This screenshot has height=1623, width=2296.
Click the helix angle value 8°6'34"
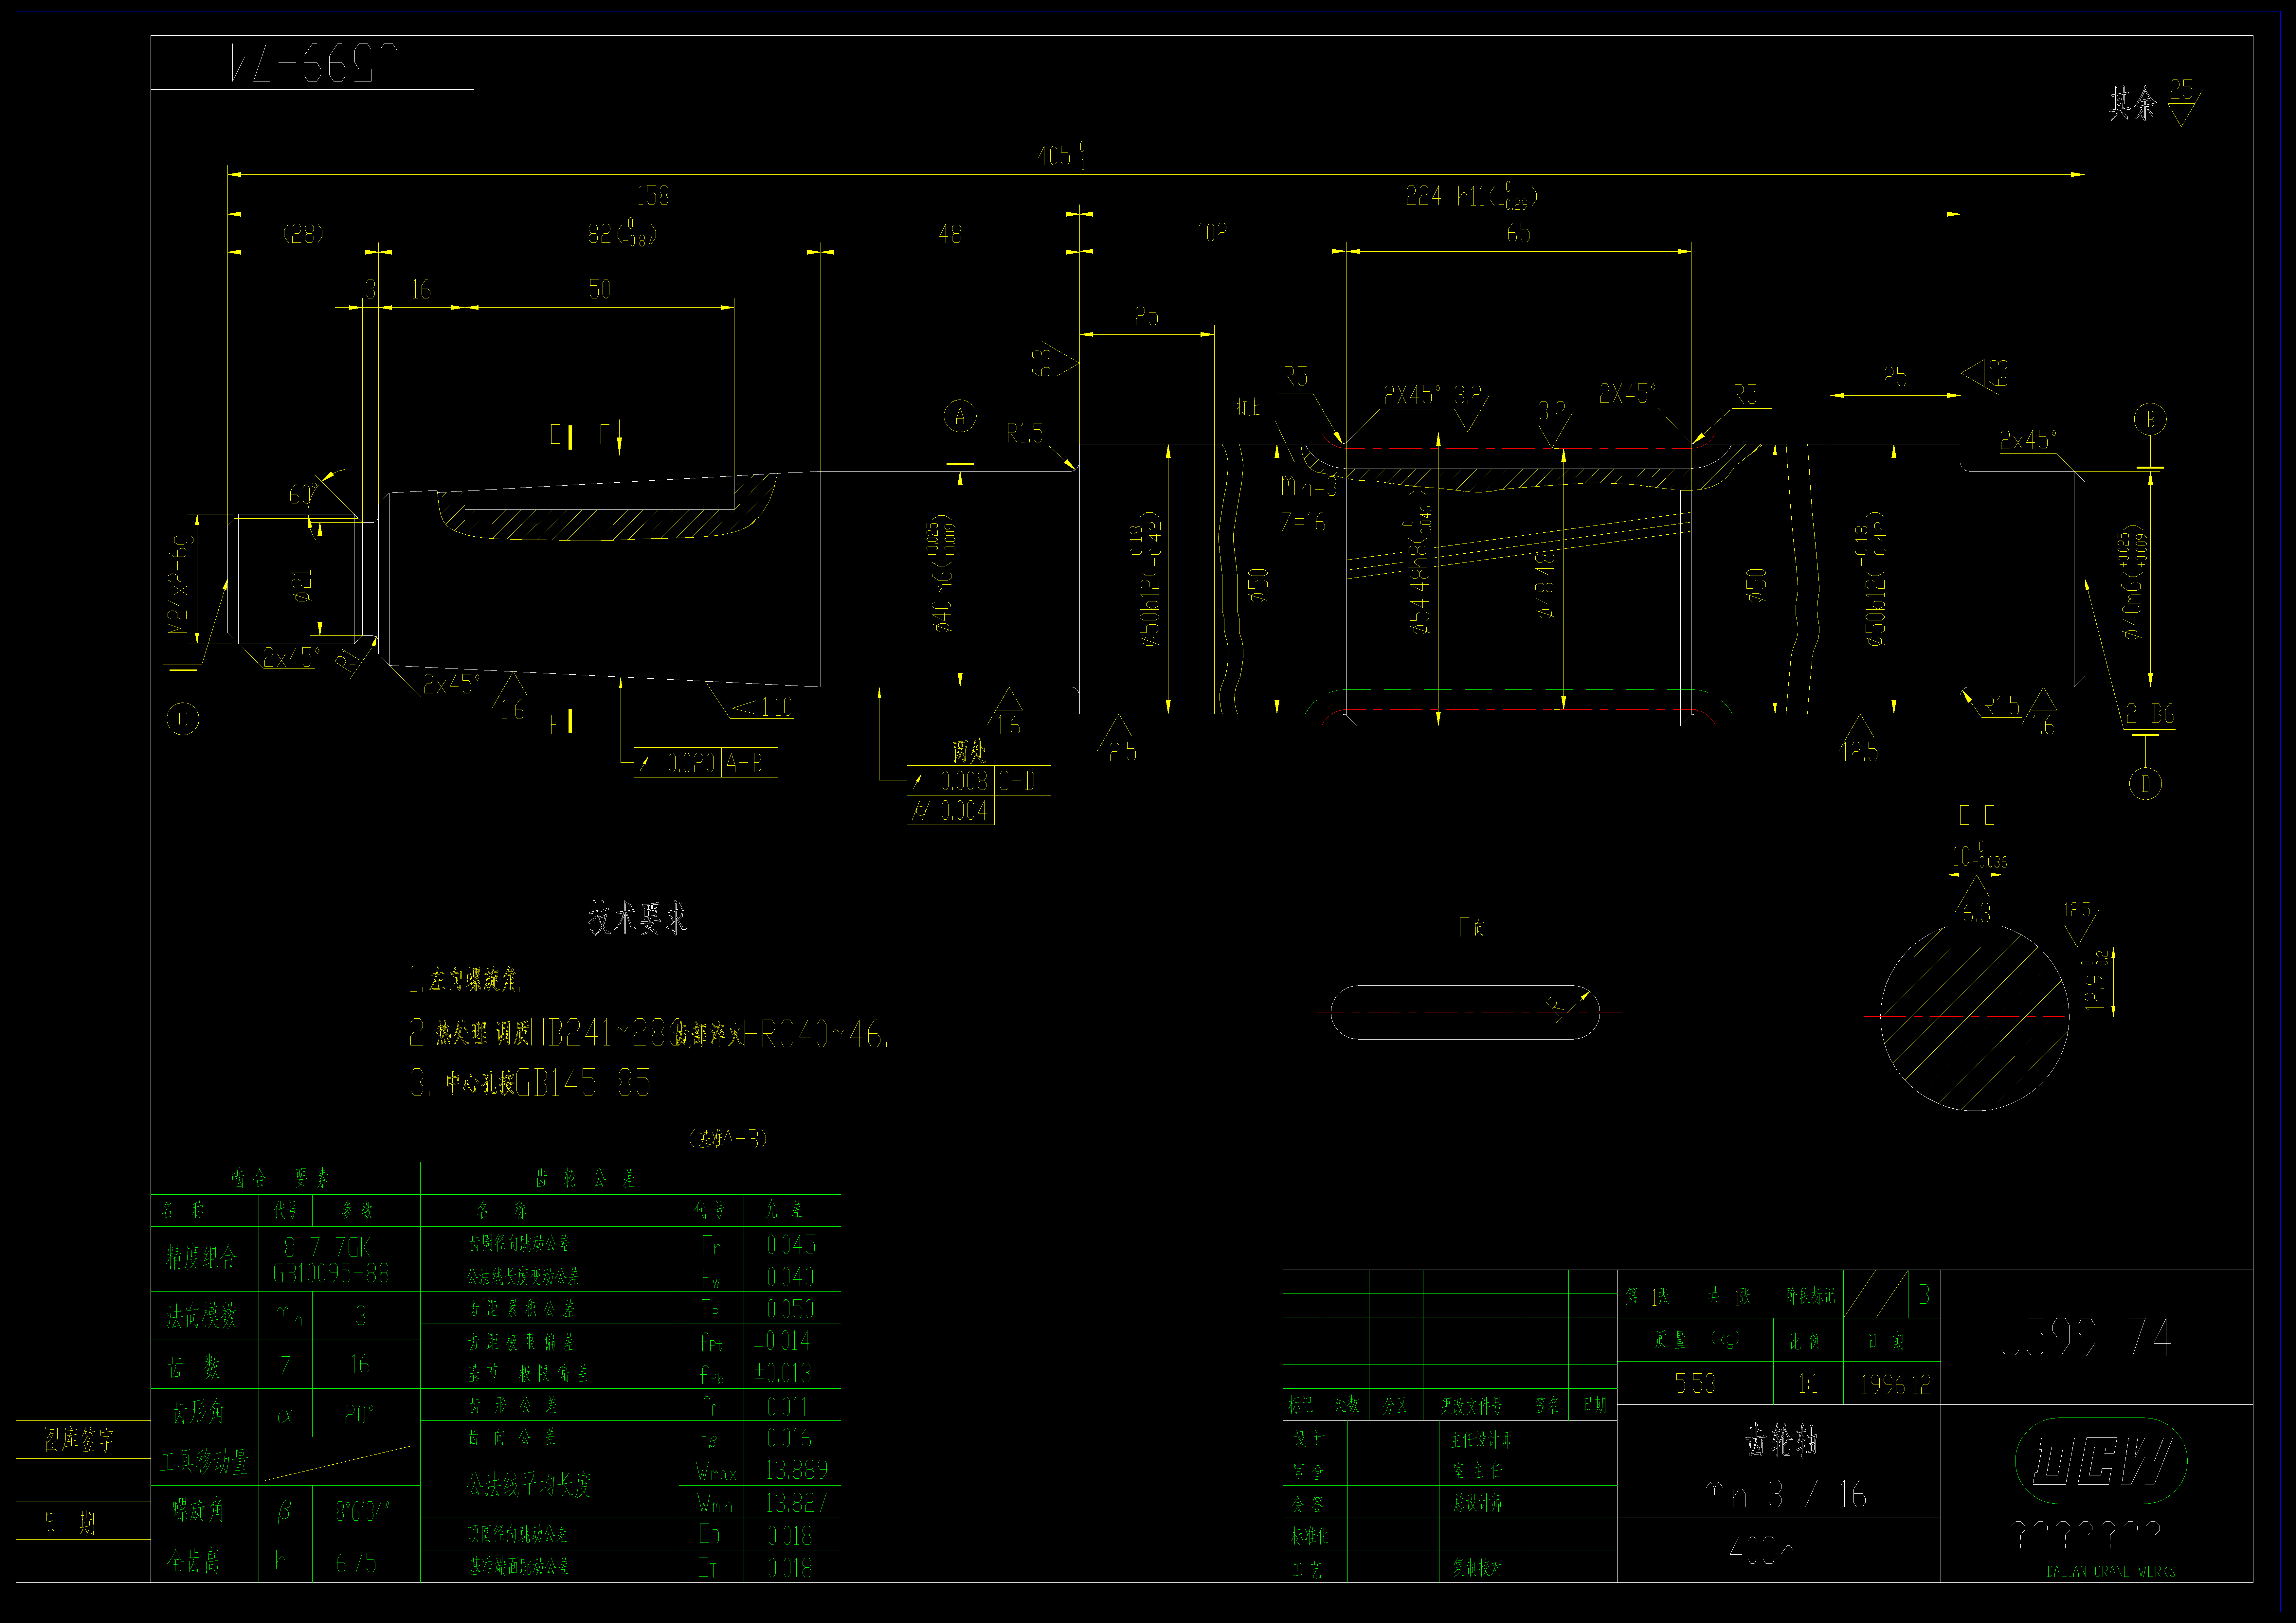[x=362, y=1511]
